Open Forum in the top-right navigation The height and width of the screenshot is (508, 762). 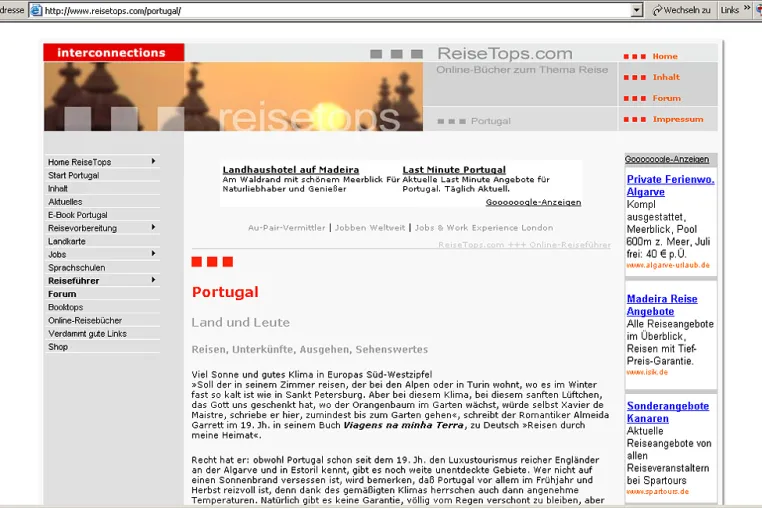coord(666,98)
